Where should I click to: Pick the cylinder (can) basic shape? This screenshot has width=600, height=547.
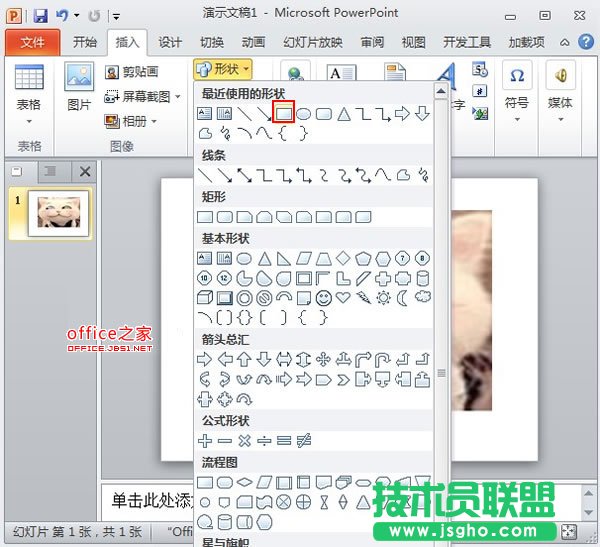pyautogui.click(x=422, y=278)
